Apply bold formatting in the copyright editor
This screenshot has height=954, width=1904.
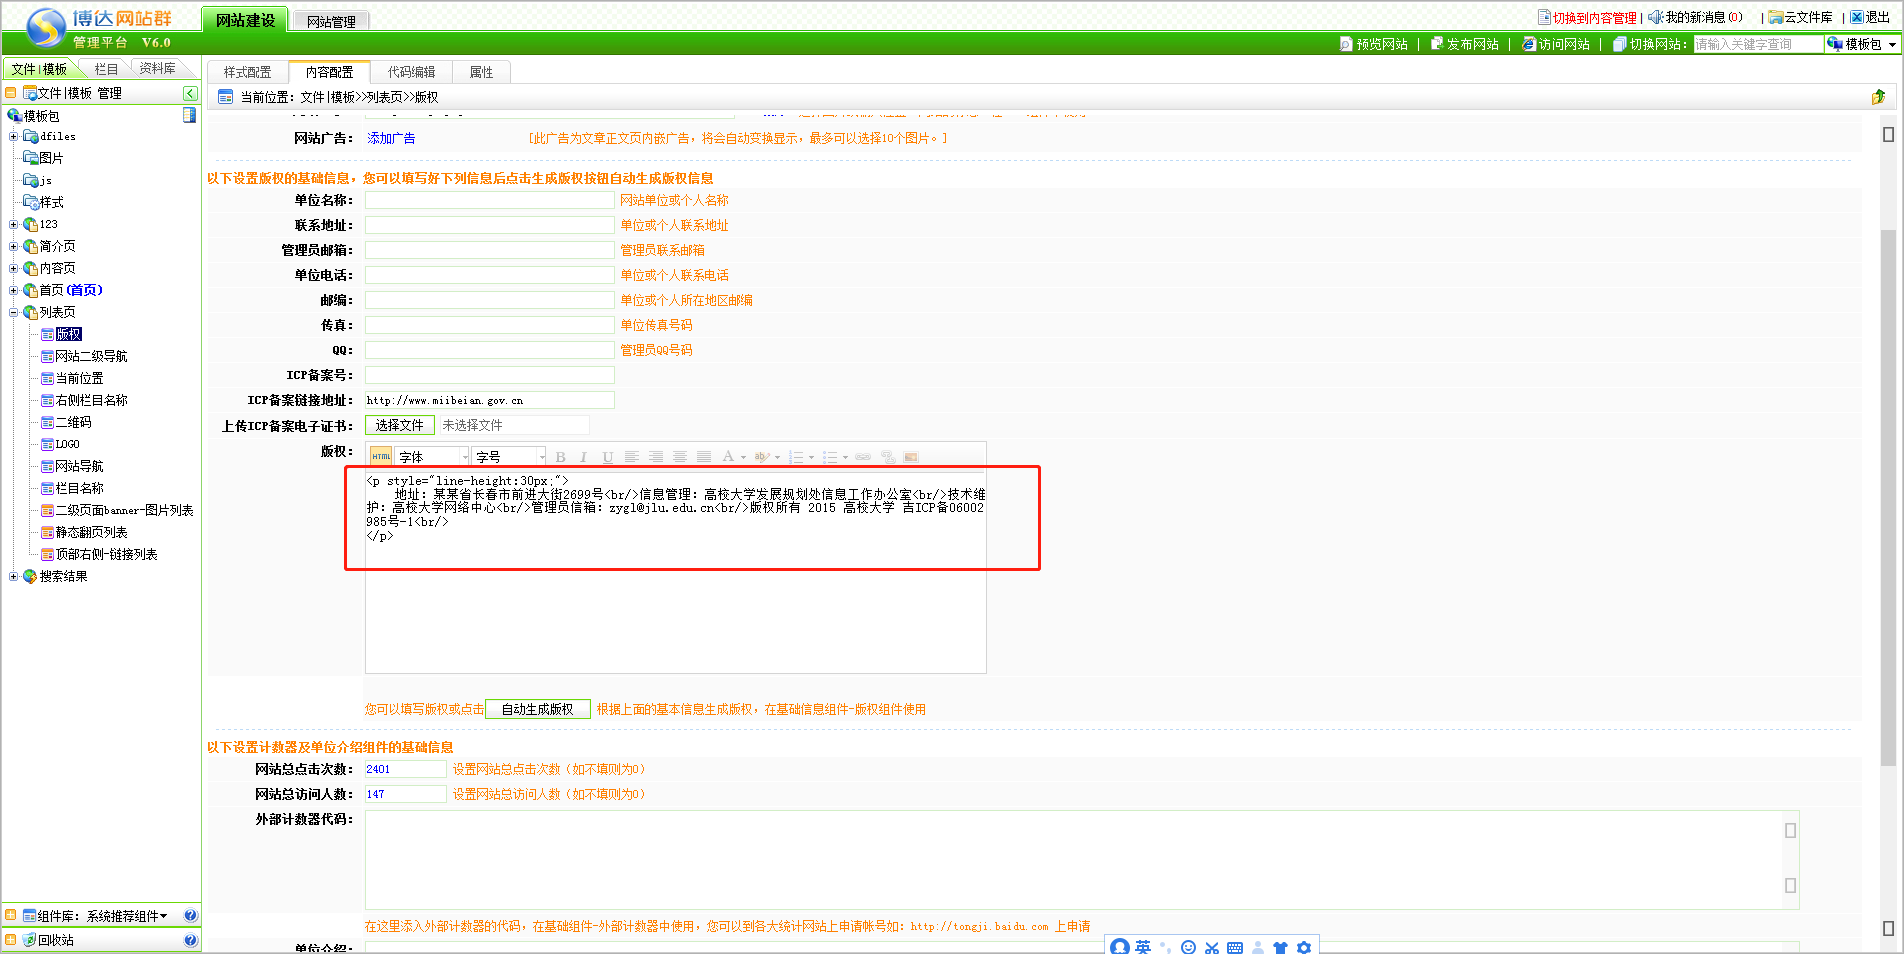(x=560, y=457)
